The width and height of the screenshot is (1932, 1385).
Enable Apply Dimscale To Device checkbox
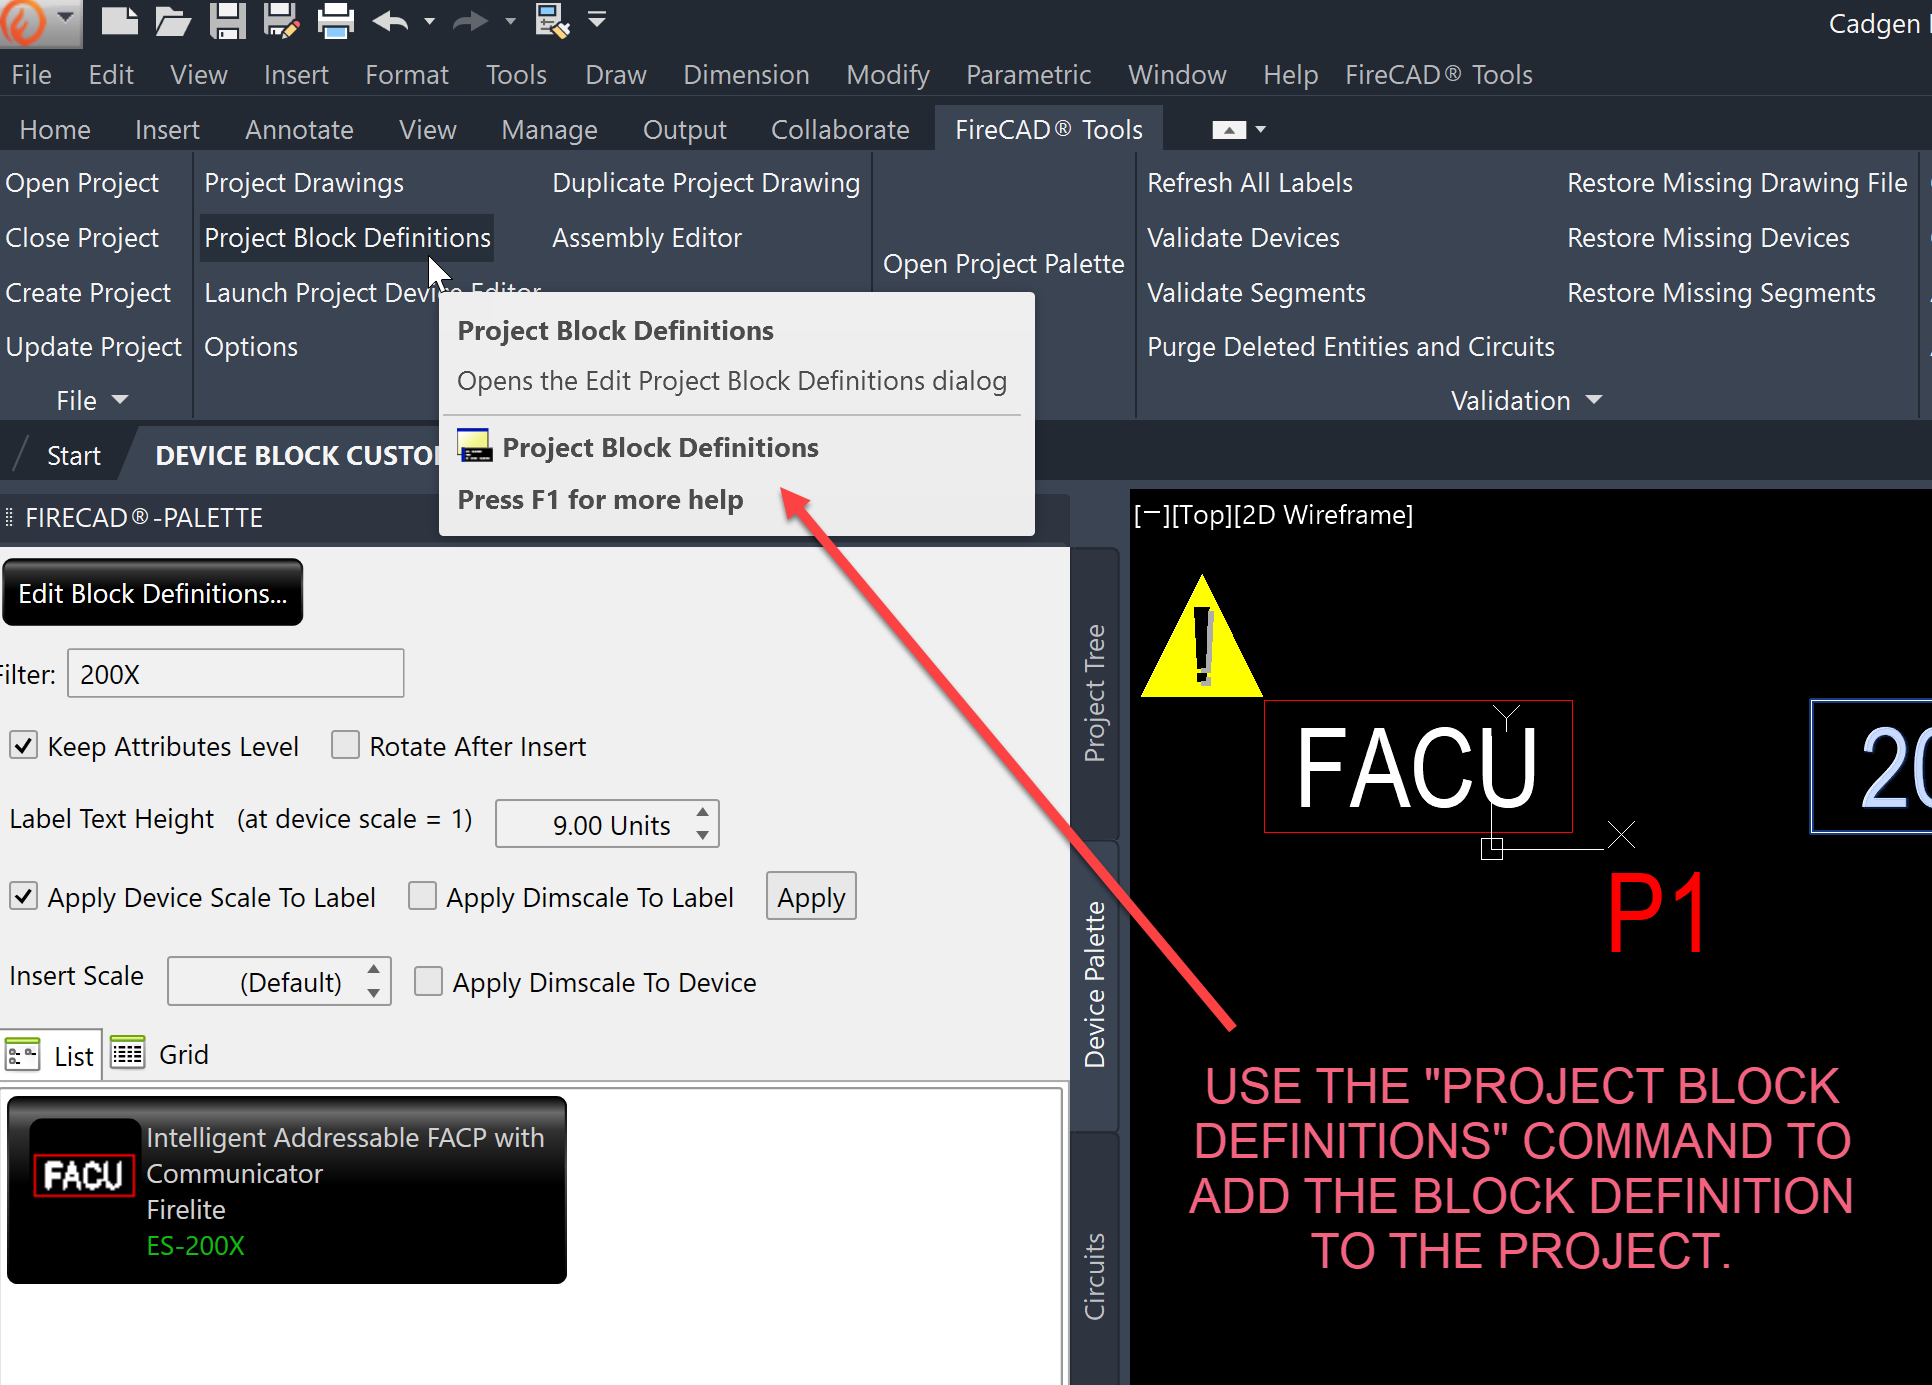pos(429,981)
